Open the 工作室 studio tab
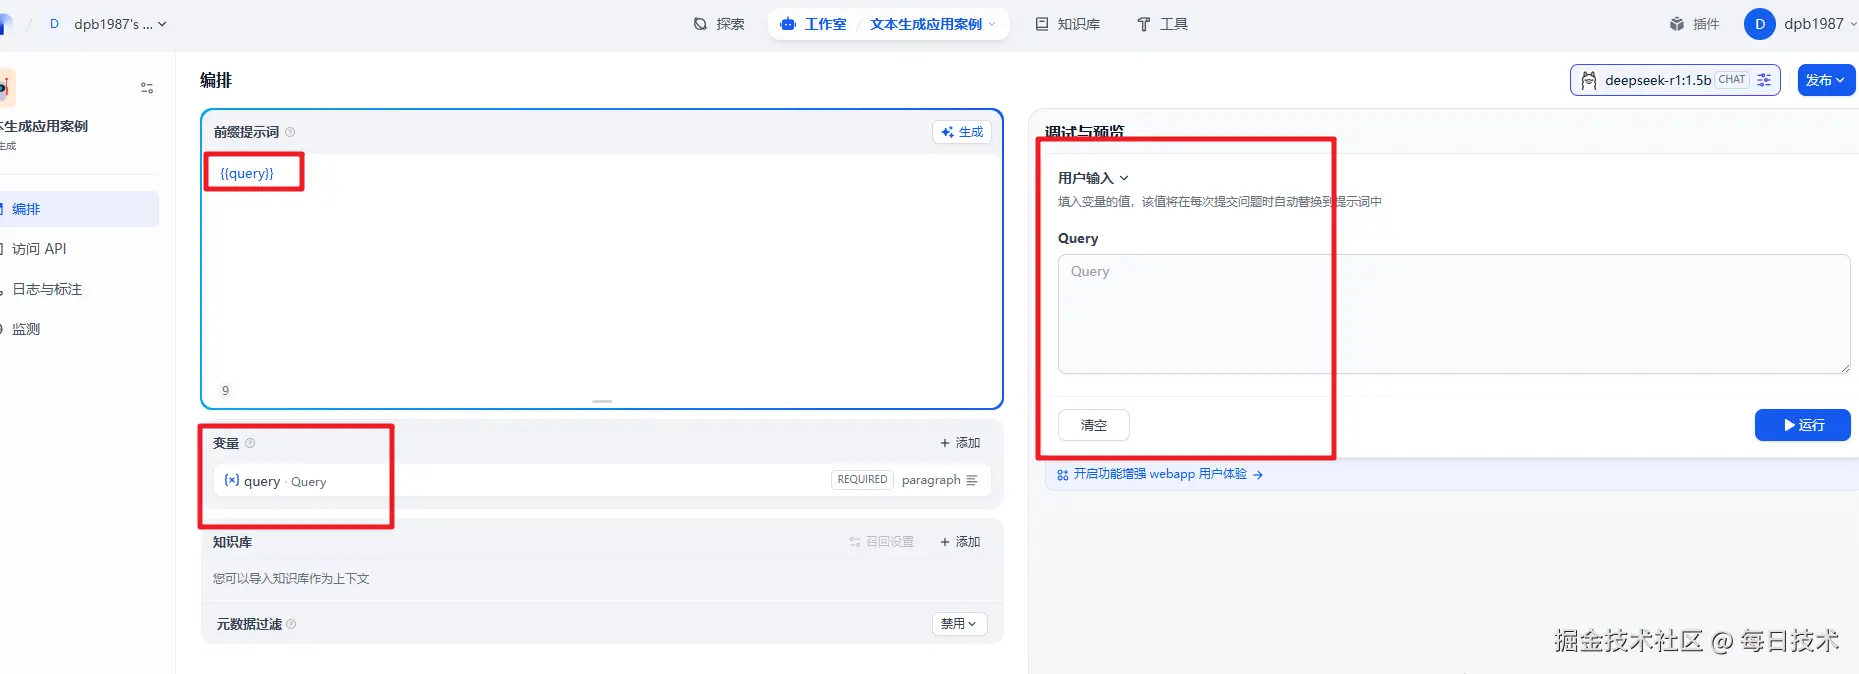Screen dimensions: 1859x674 [814, 24]
